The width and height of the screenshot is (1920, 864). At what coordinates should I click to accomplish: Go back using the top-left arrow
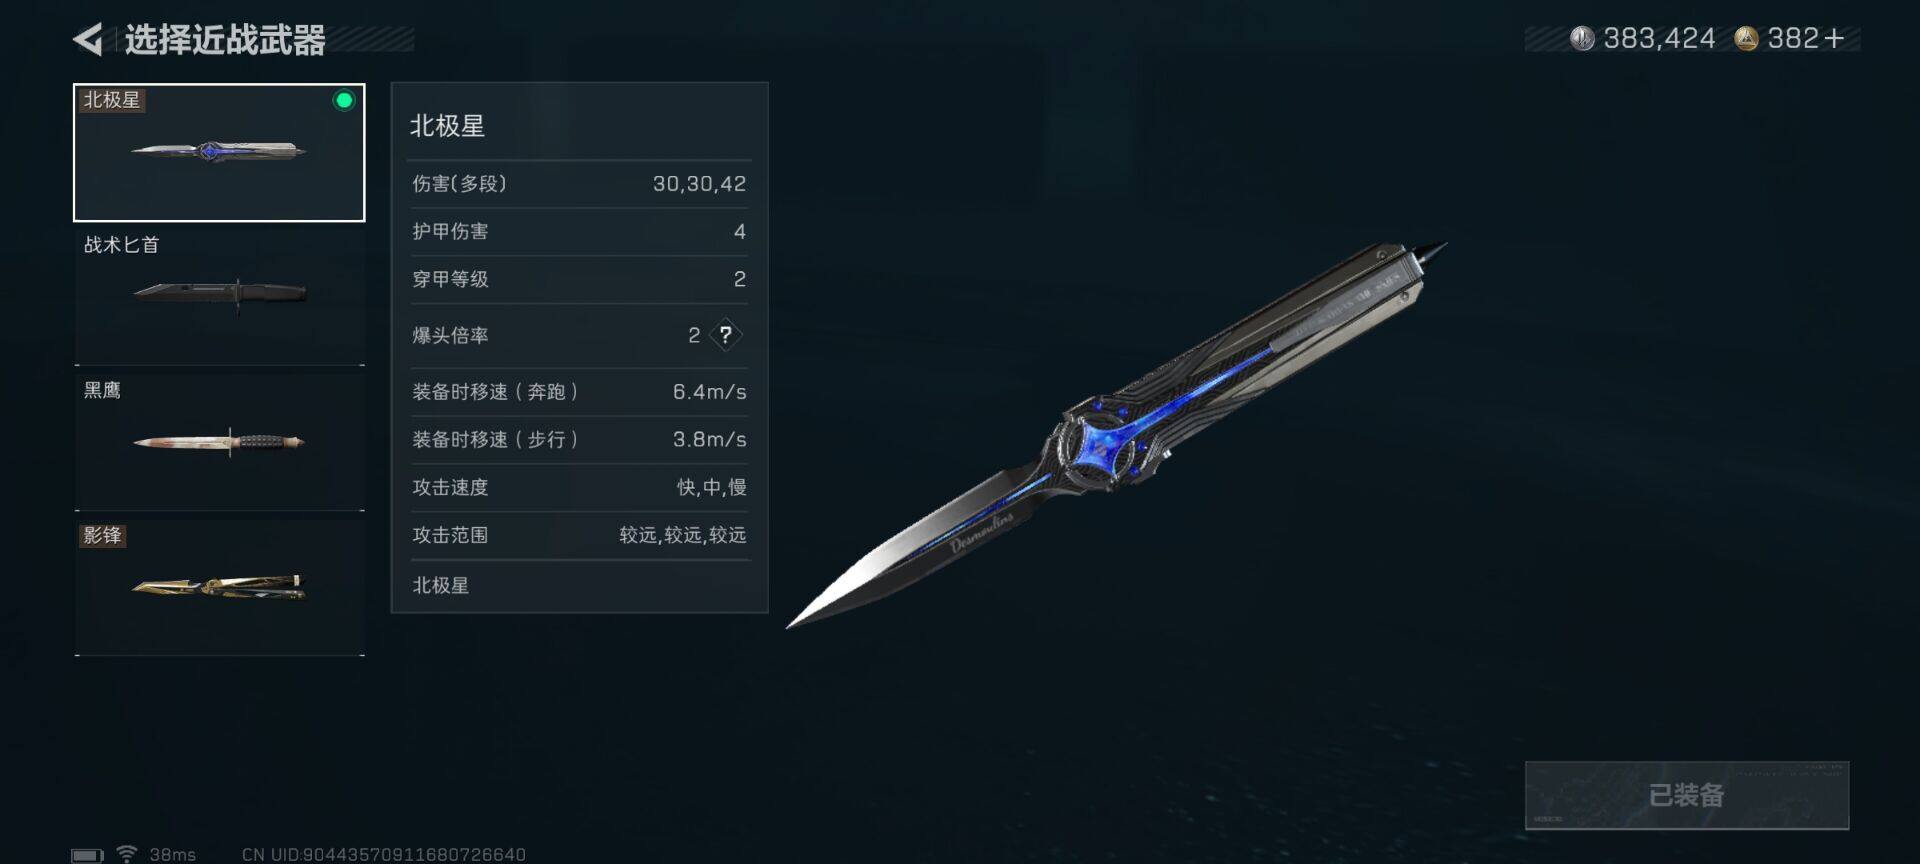coord(87,40)
